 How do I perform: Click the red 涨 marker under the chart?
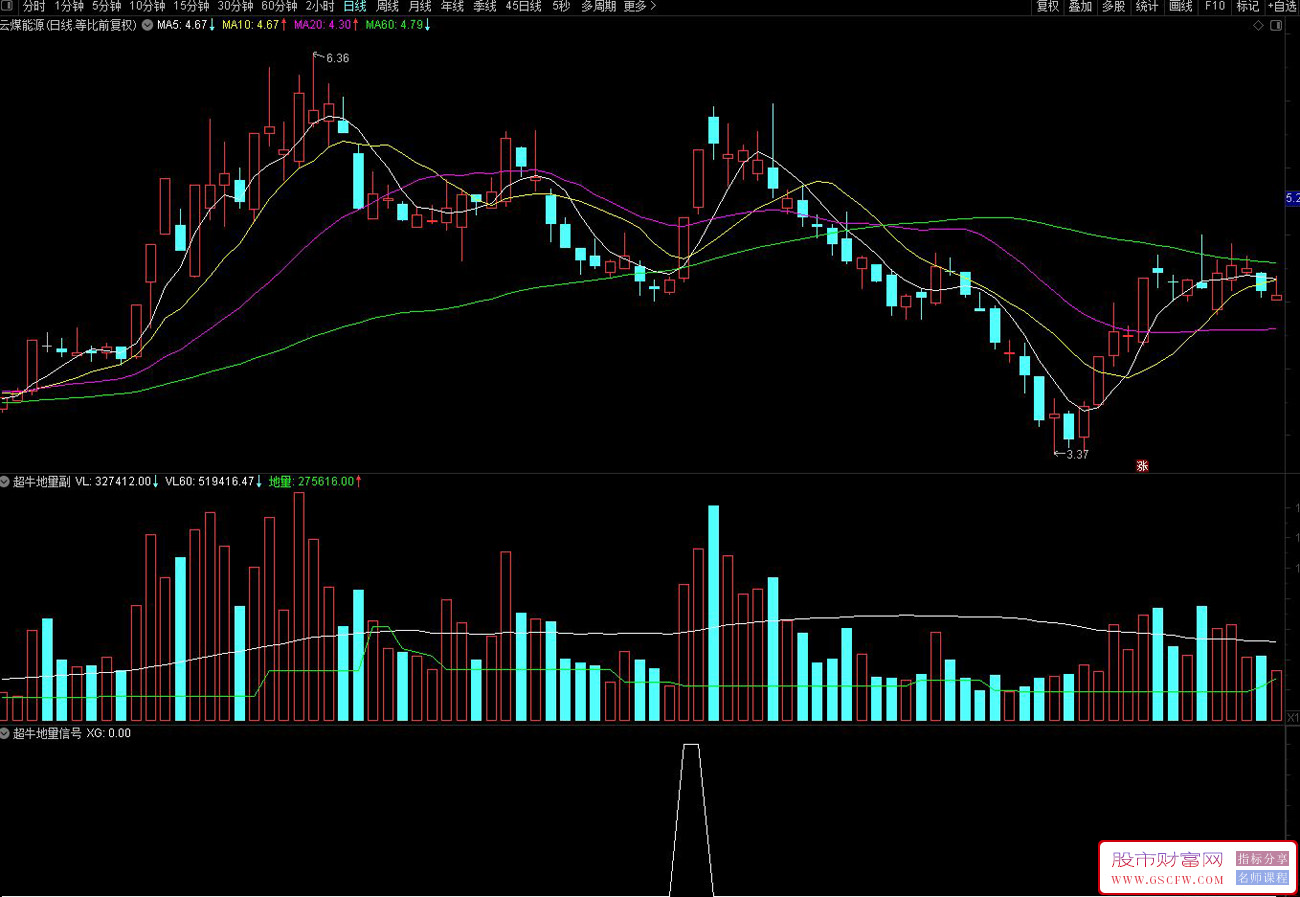(x=1141, y=465)
